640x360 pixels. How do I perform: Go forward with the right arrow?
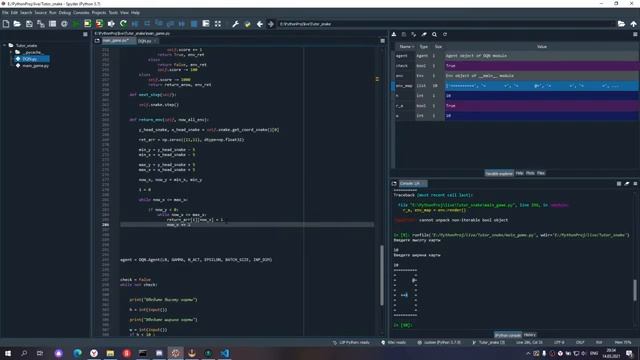click(x=271, y=24)
